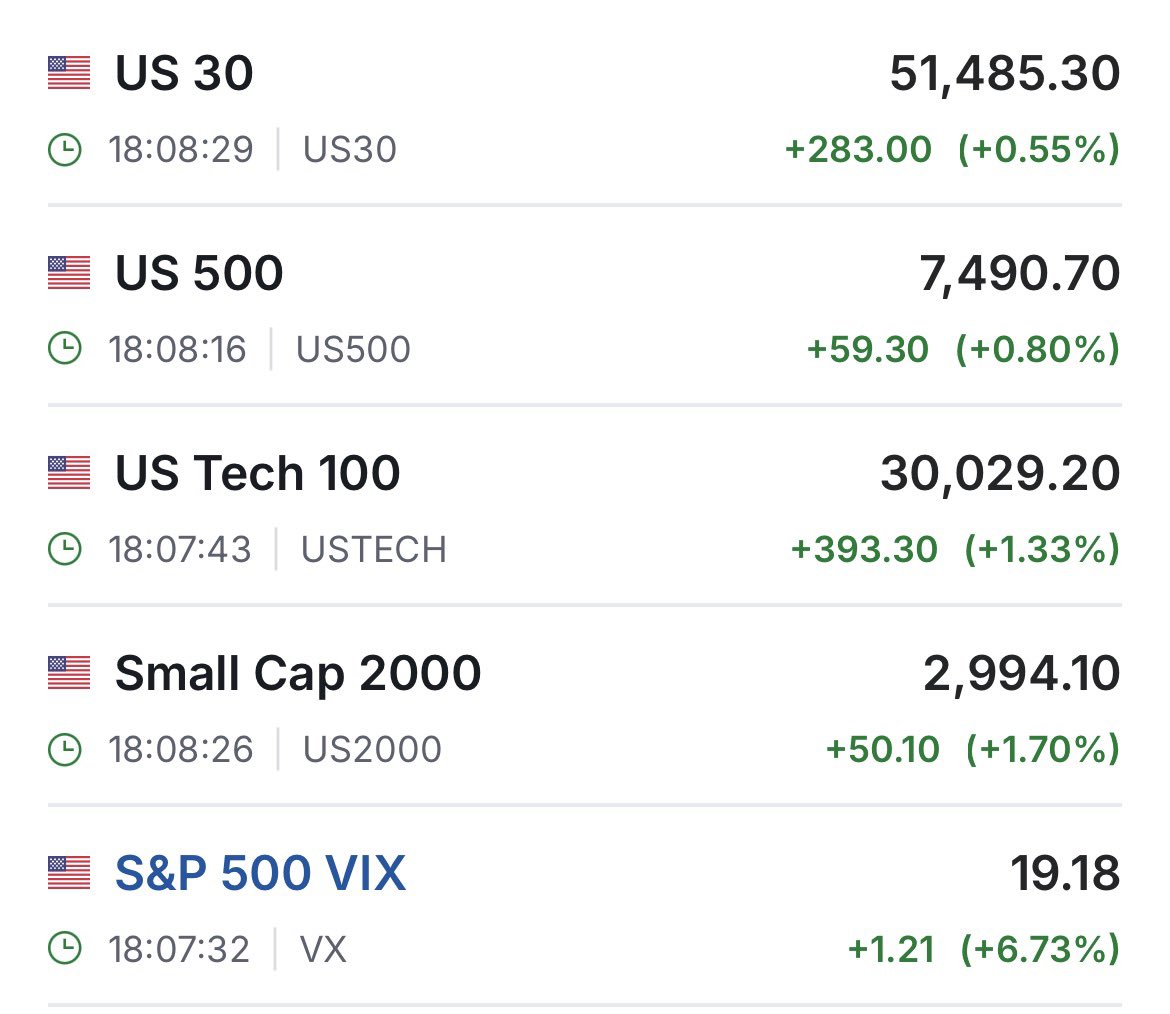Click the US2000 ticker symbol
Viewport: 1170px width, 1014px height.
(372, 750)
